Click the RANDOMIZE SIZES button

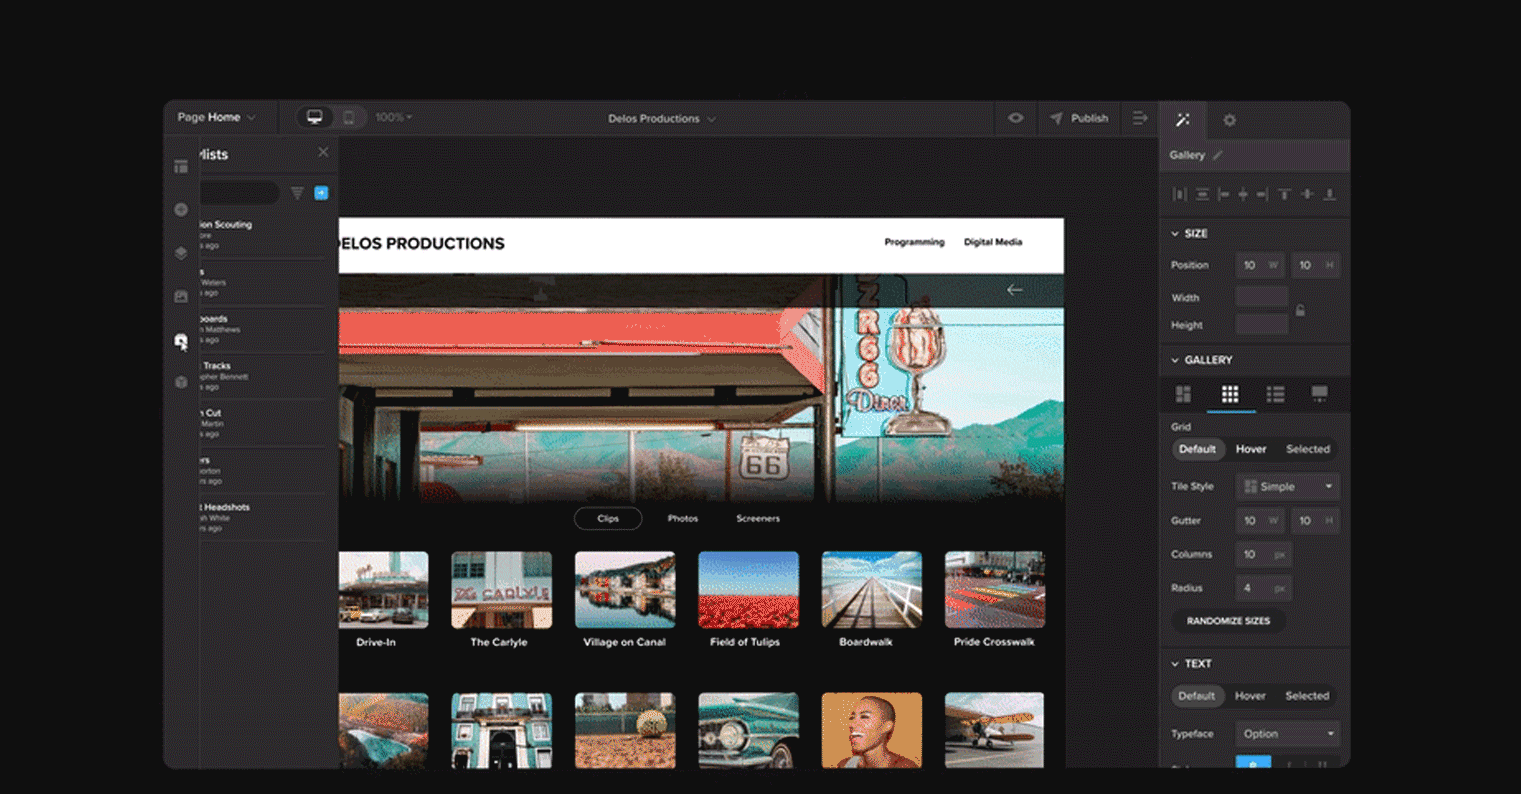pyautogui.click(x=1227, y=621)
